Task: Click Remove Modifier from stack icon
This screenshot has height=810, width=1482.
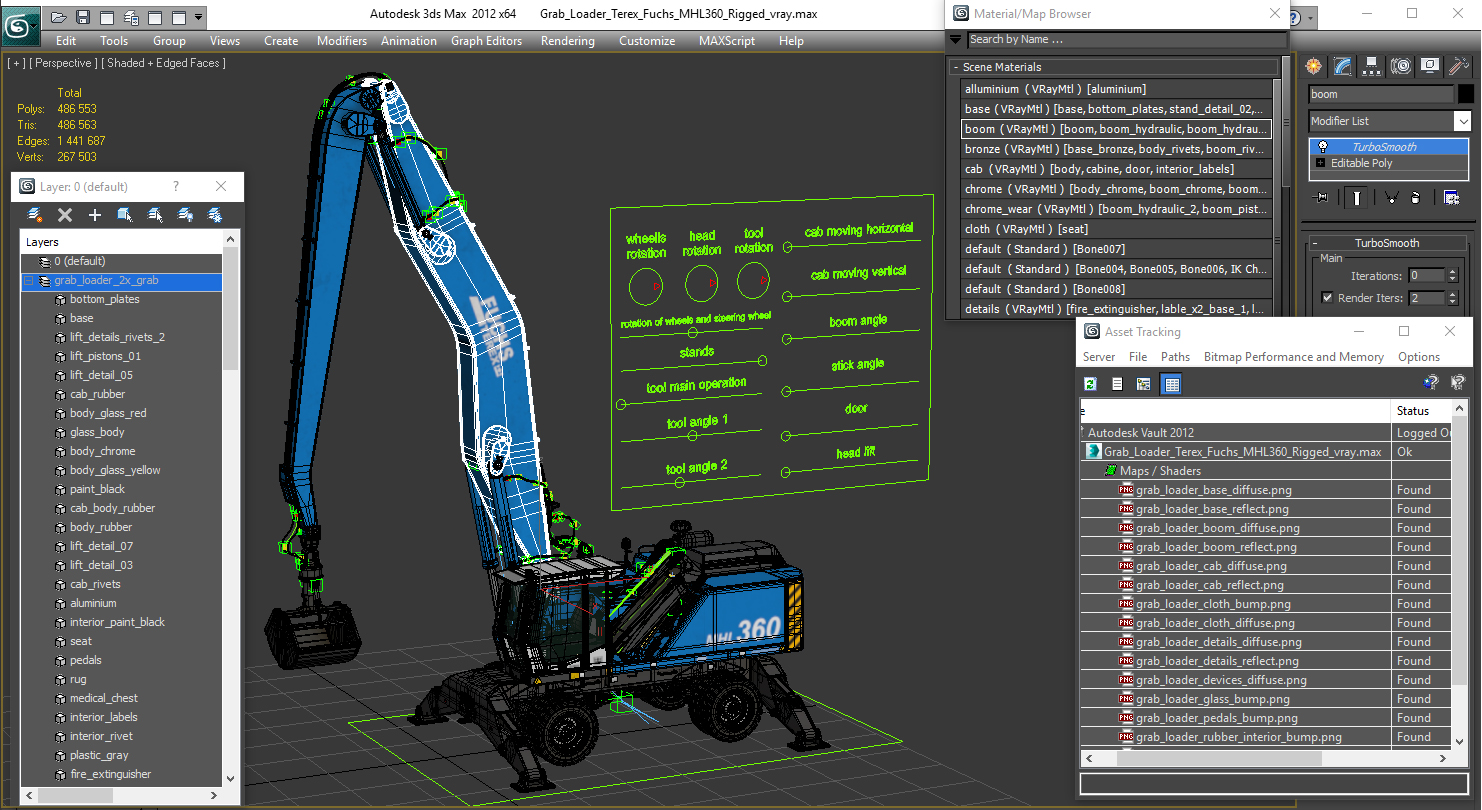Action: tap(1415, 197)
